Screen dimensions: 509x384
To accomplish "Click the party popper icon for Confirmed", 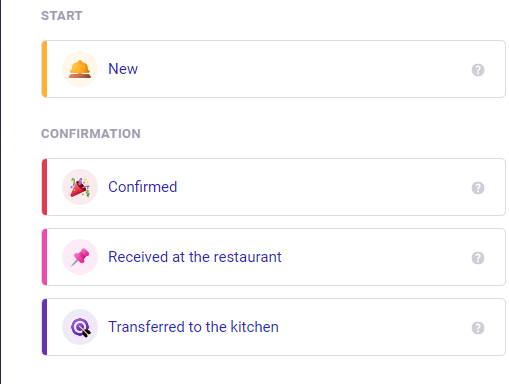I will coord(80,187).
